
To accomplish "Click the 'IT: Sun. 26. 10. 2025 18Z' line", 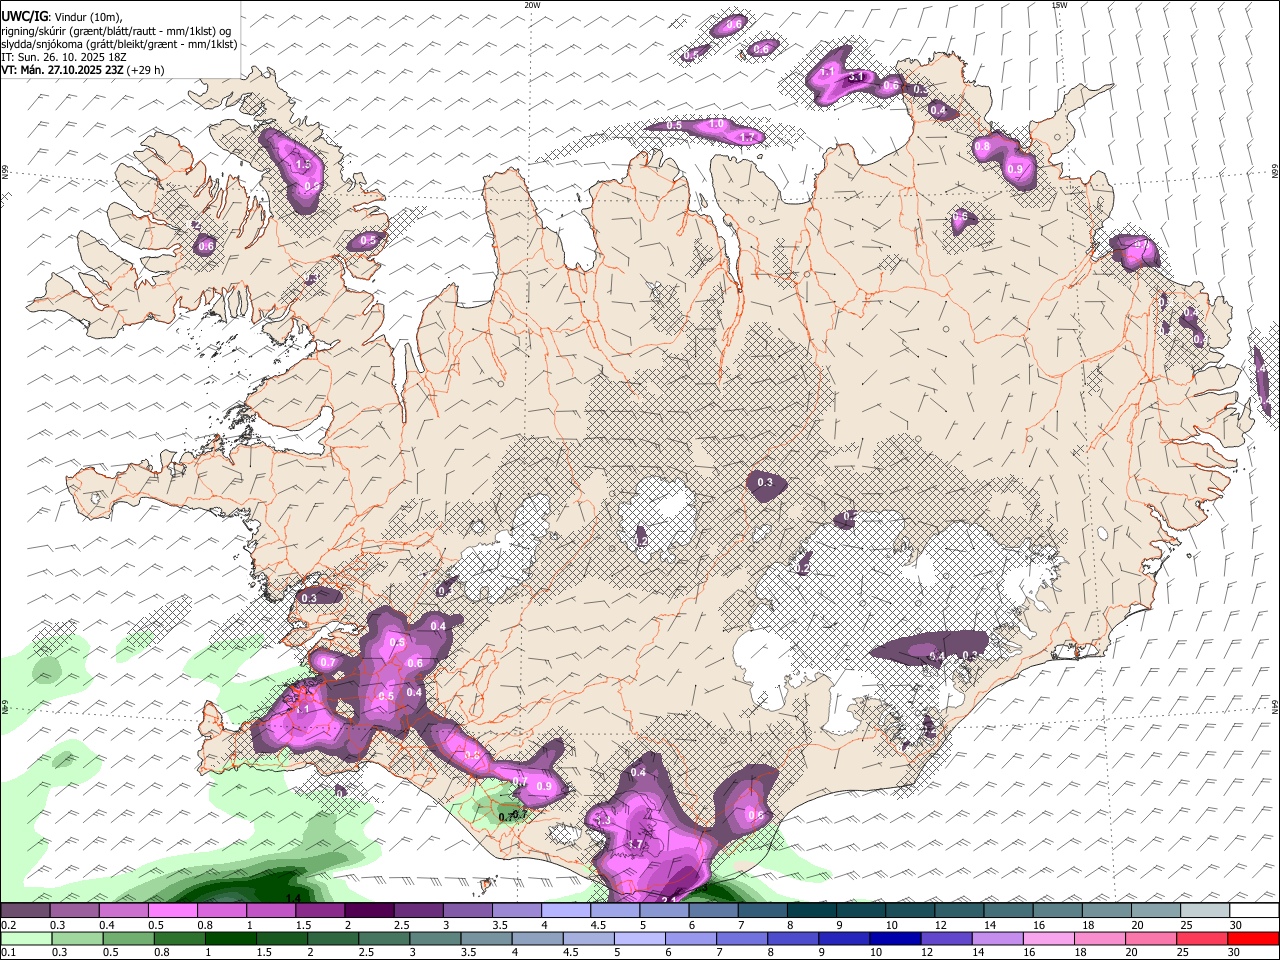I will pos(64,57).
